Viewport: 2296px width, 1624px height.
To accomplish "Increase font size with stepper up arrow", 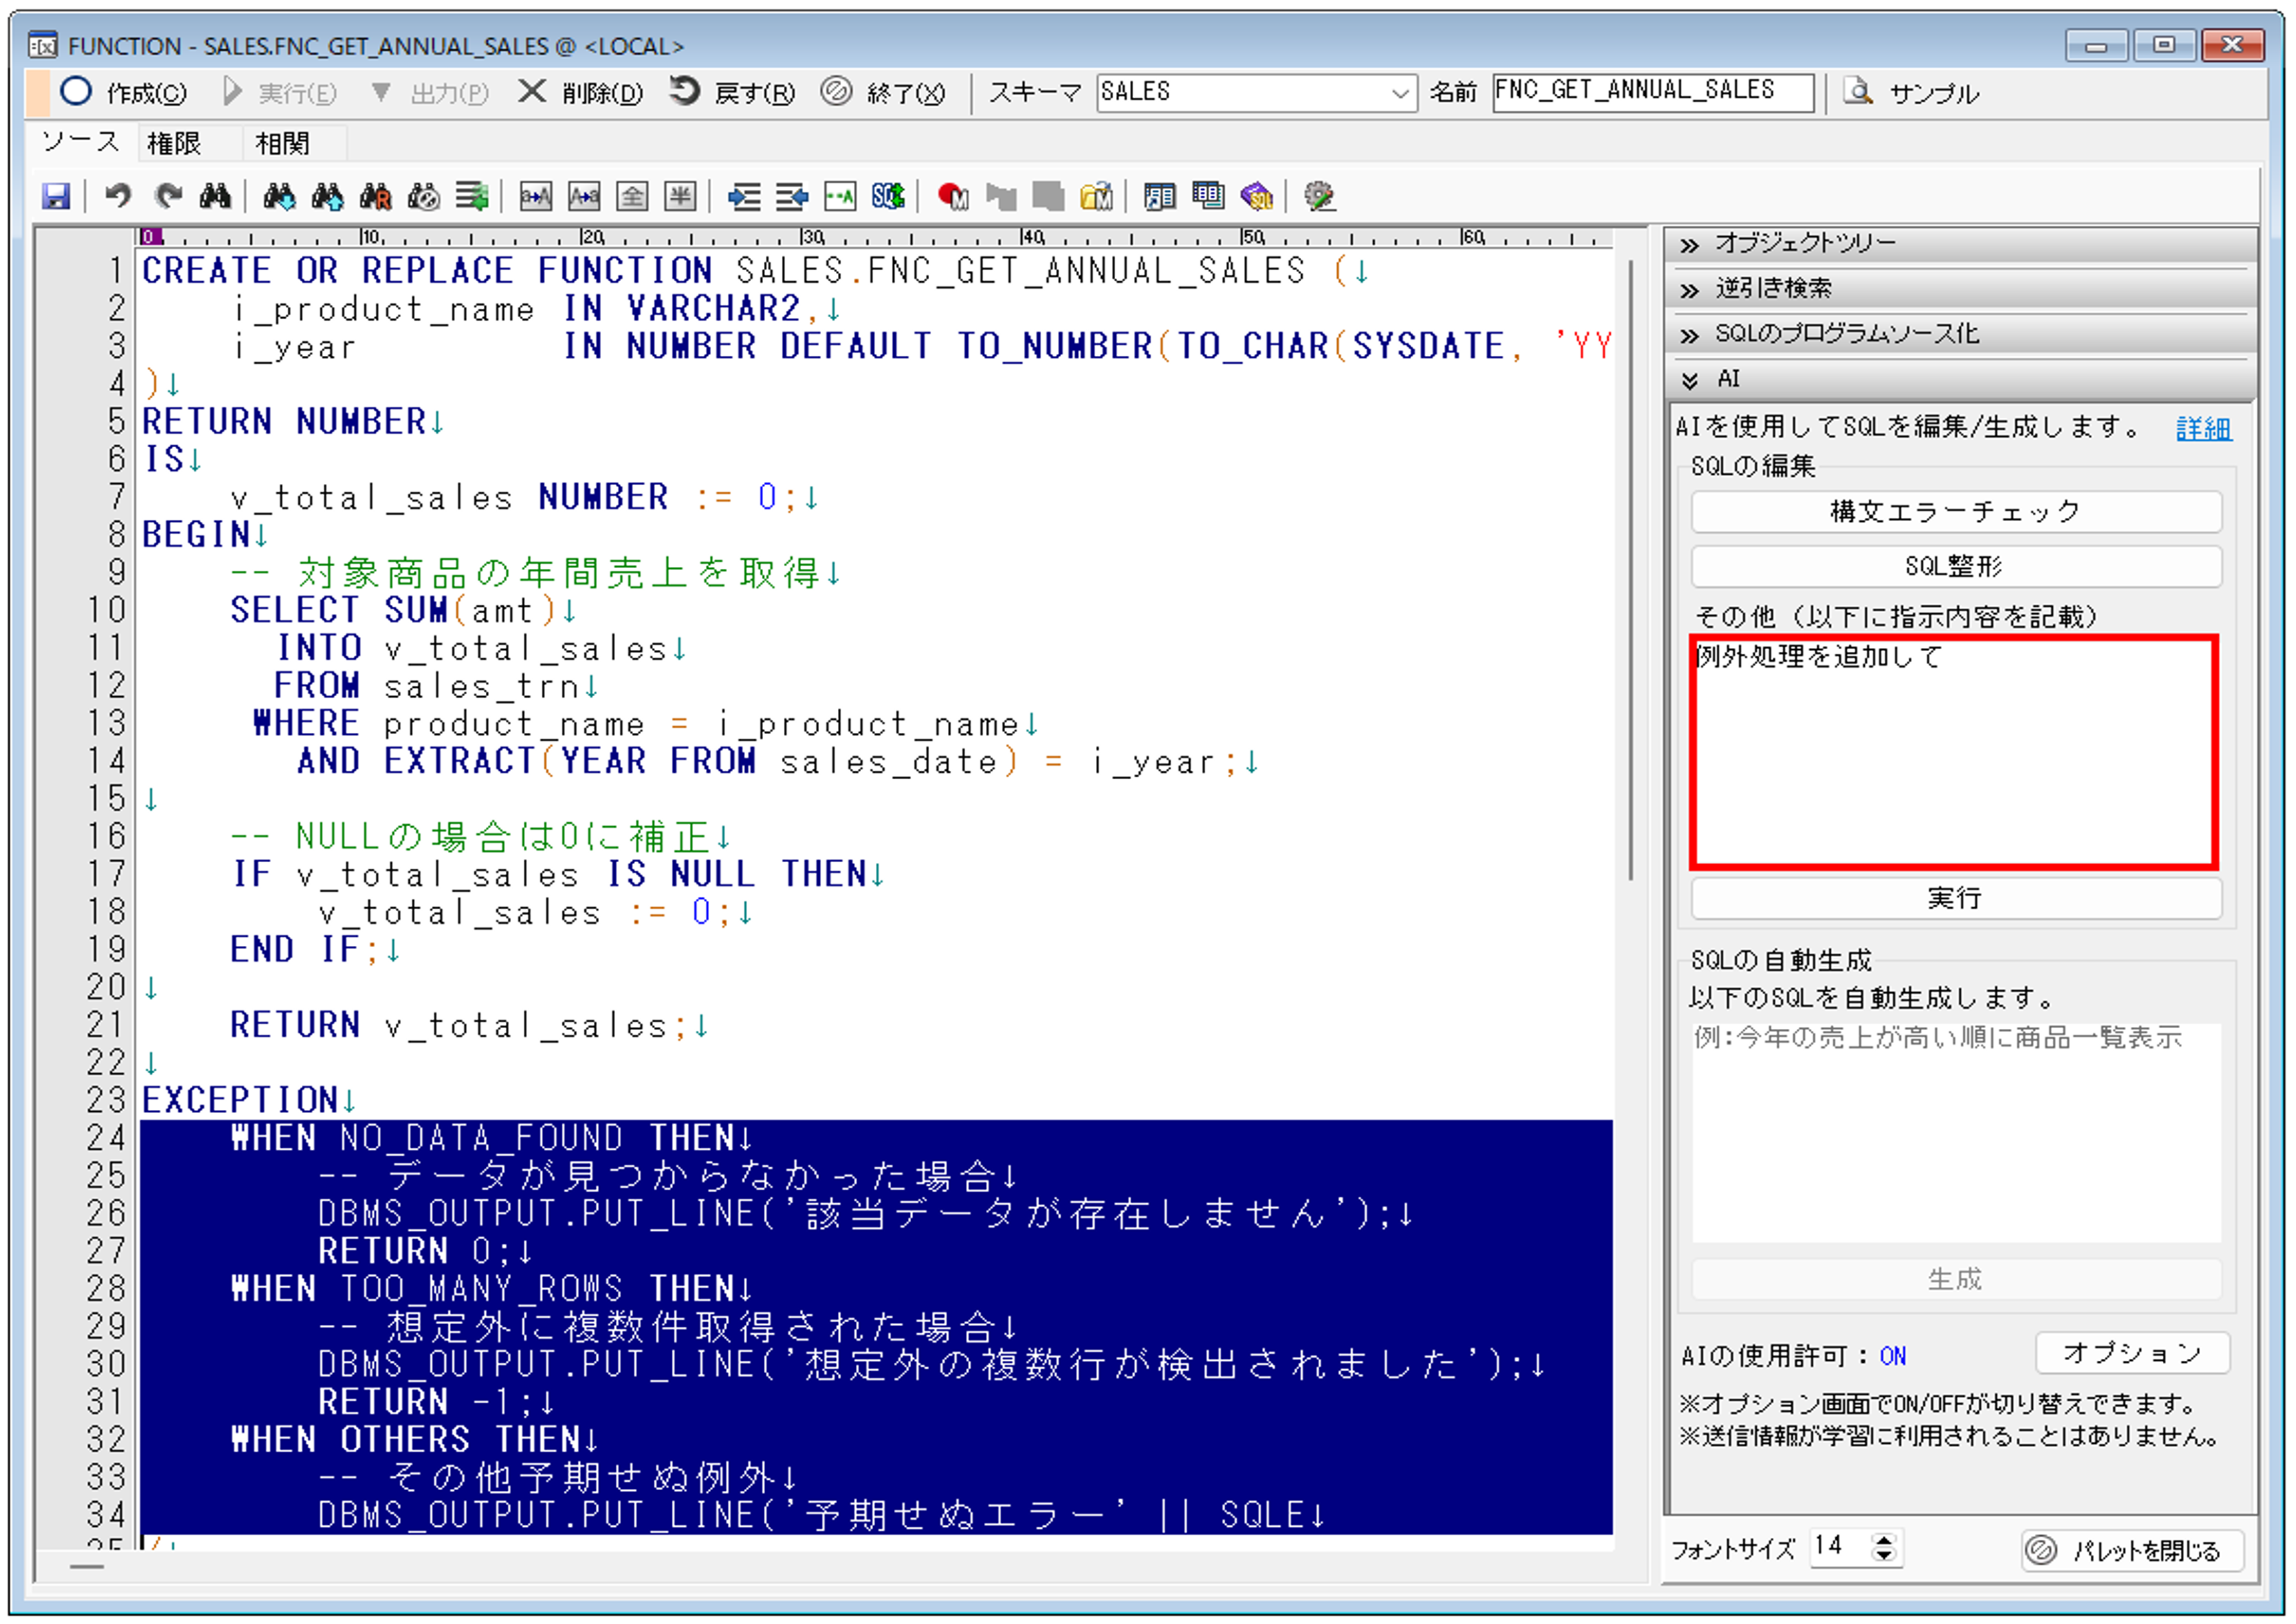I will click(x=1884, y=1540).
